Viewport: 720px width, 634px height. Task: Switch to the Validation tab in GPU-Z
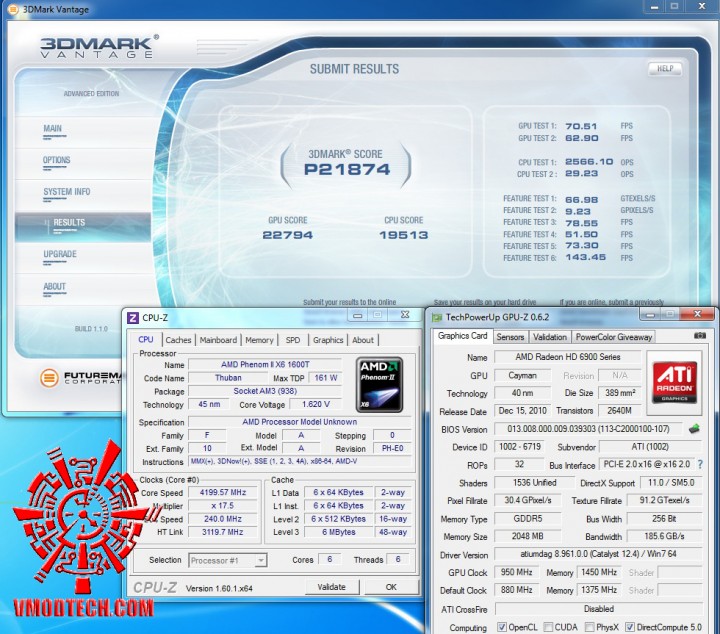550,337
